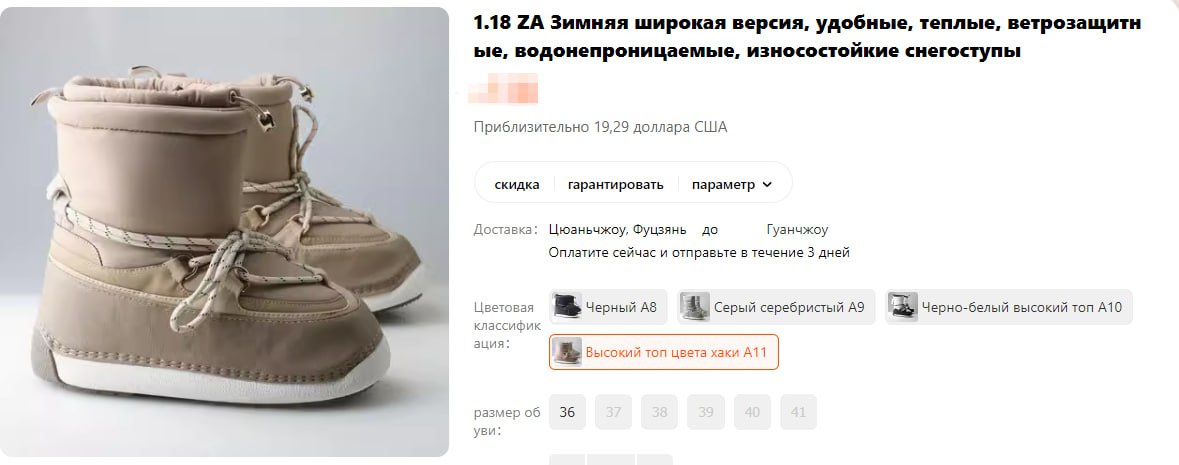This screenshot has height=465, width=1179.
Task: Pick color option Высокий топ цвета хаки A11
Action: 664,352
